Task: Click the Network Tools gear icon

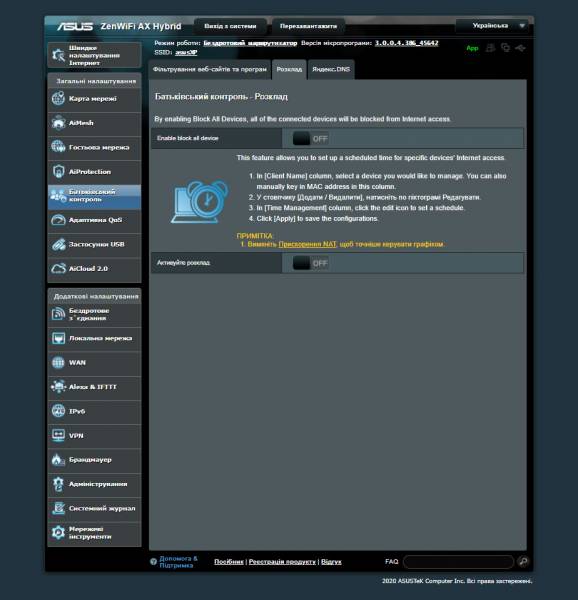Action: coord(59,533)
